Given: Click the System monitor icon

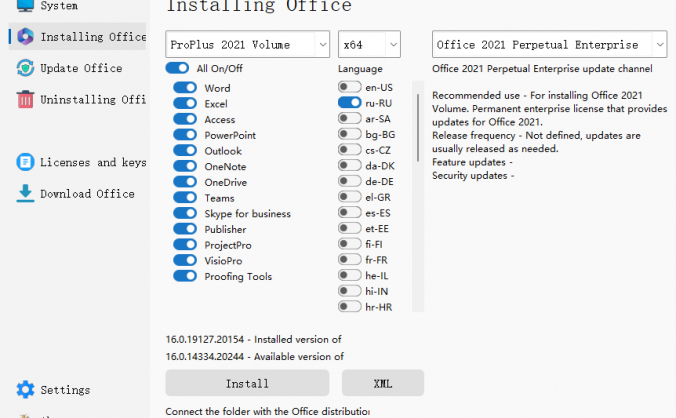Looking at the screenshot, I should coord(25,5).
